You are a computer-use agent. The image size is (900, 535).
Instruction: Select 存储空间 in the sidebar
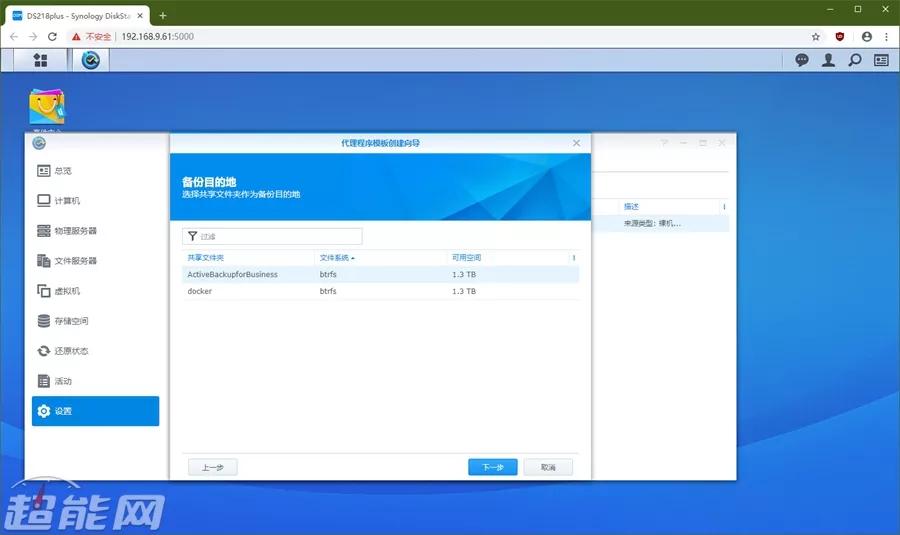point(95,321)
